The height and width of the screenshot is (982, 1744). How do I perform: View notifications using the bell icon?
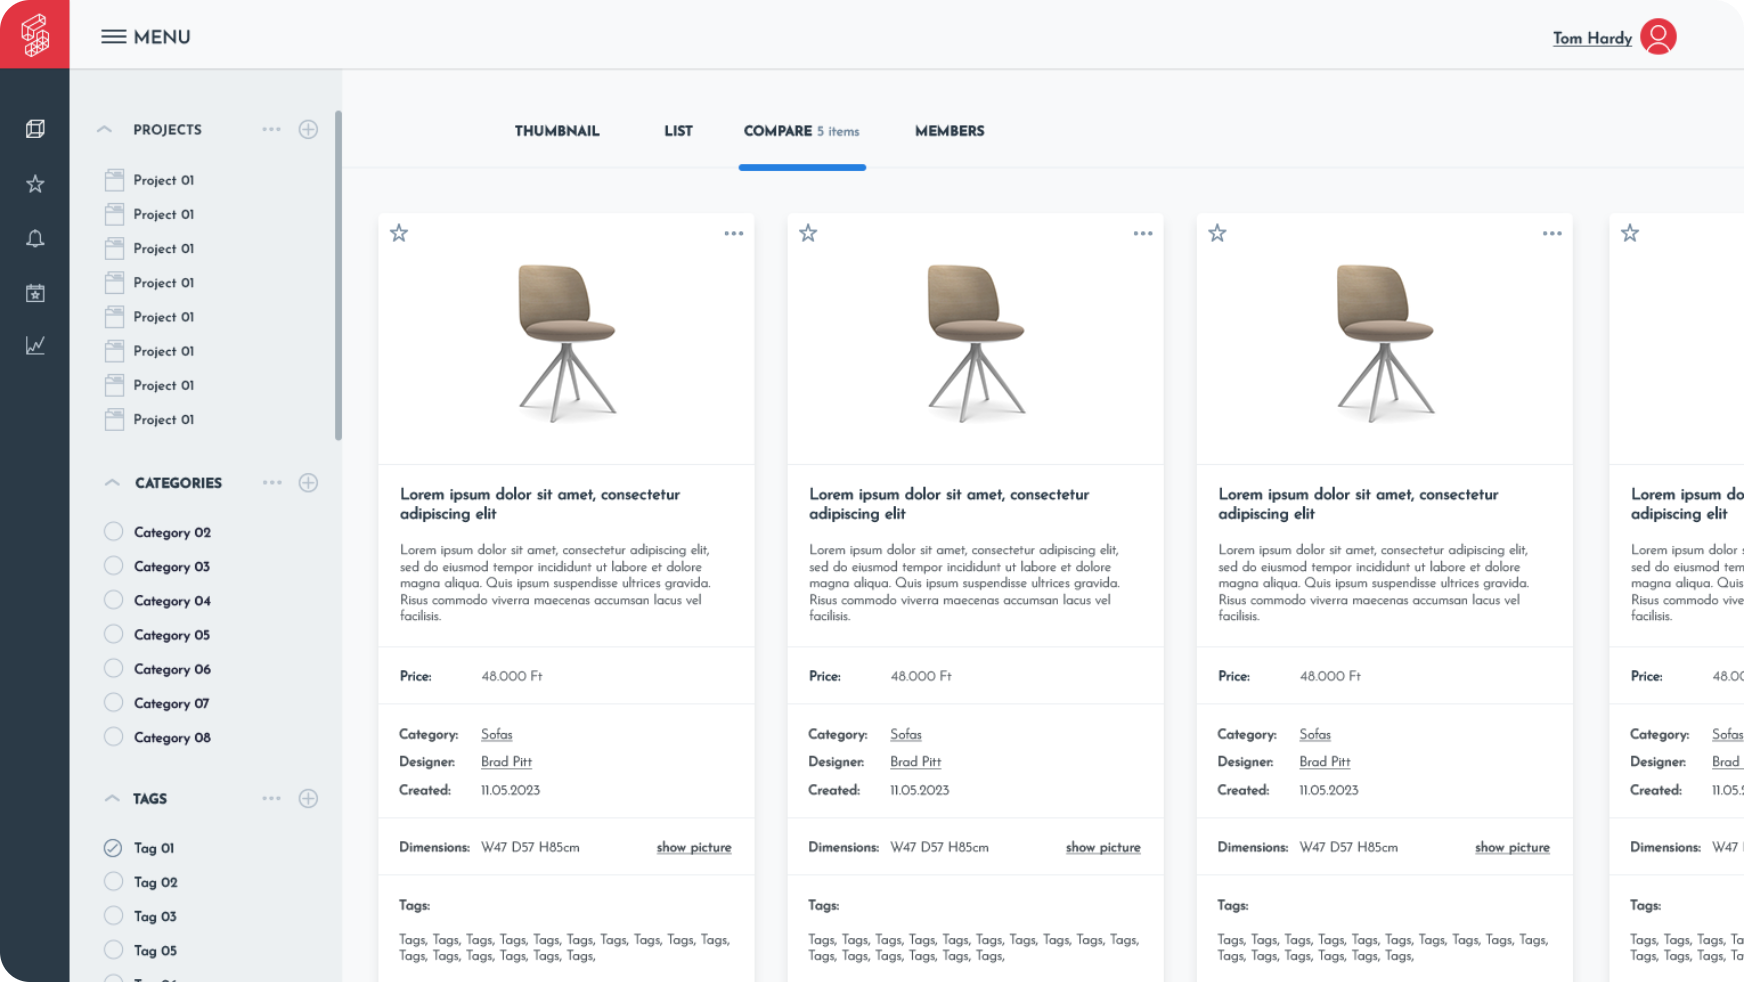[35, 238]
